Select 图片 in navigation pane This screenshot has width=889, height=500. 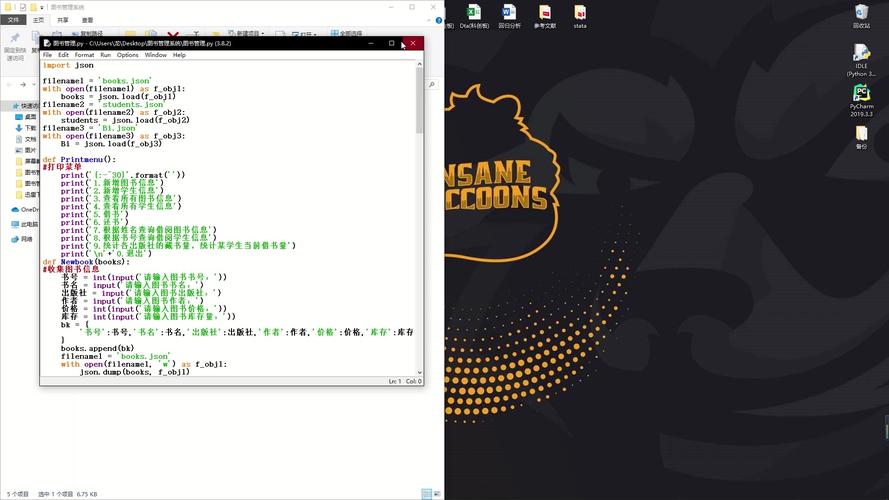click(26, 150)
